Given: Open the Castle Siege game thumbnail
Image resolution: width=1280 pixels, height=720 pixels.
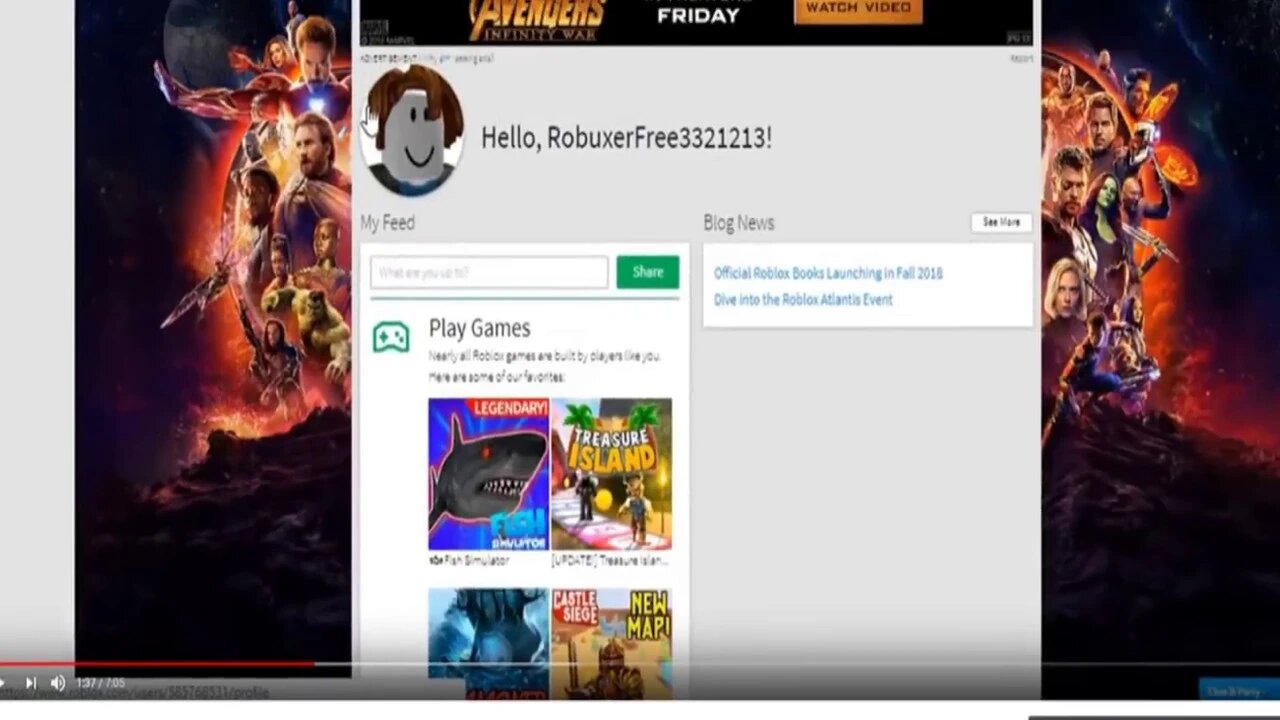Looking at the screenshot, I should (611, 643).
